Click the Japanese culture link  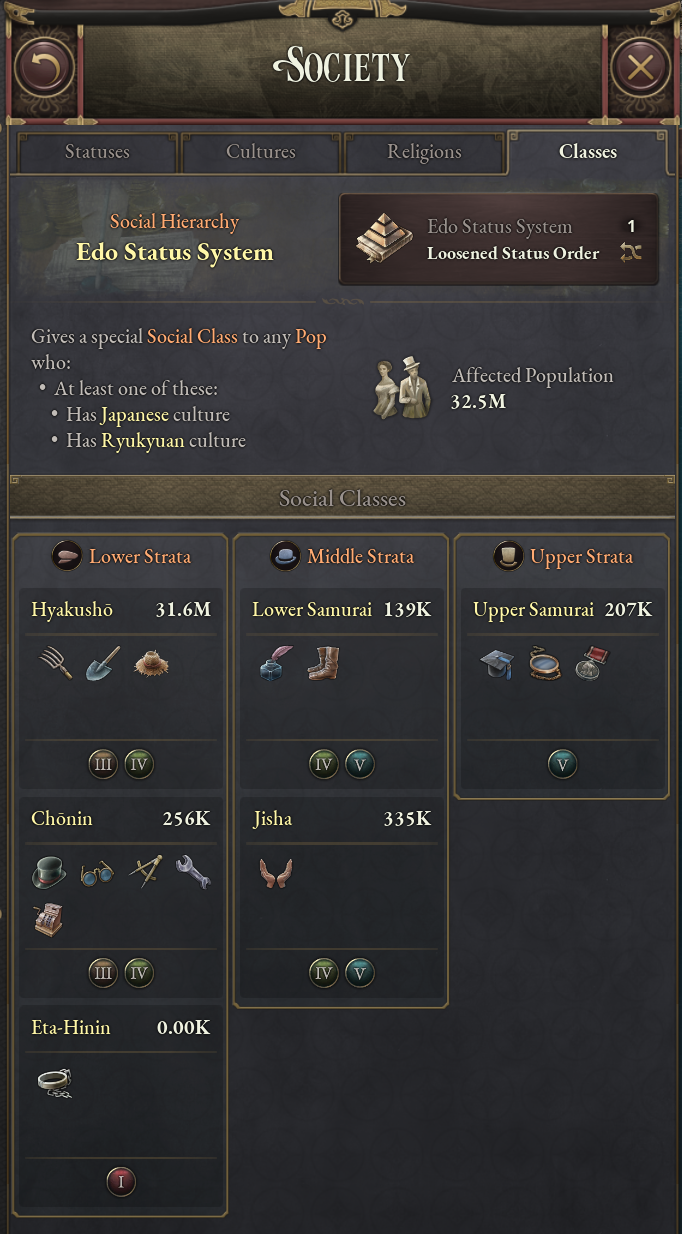135,415
